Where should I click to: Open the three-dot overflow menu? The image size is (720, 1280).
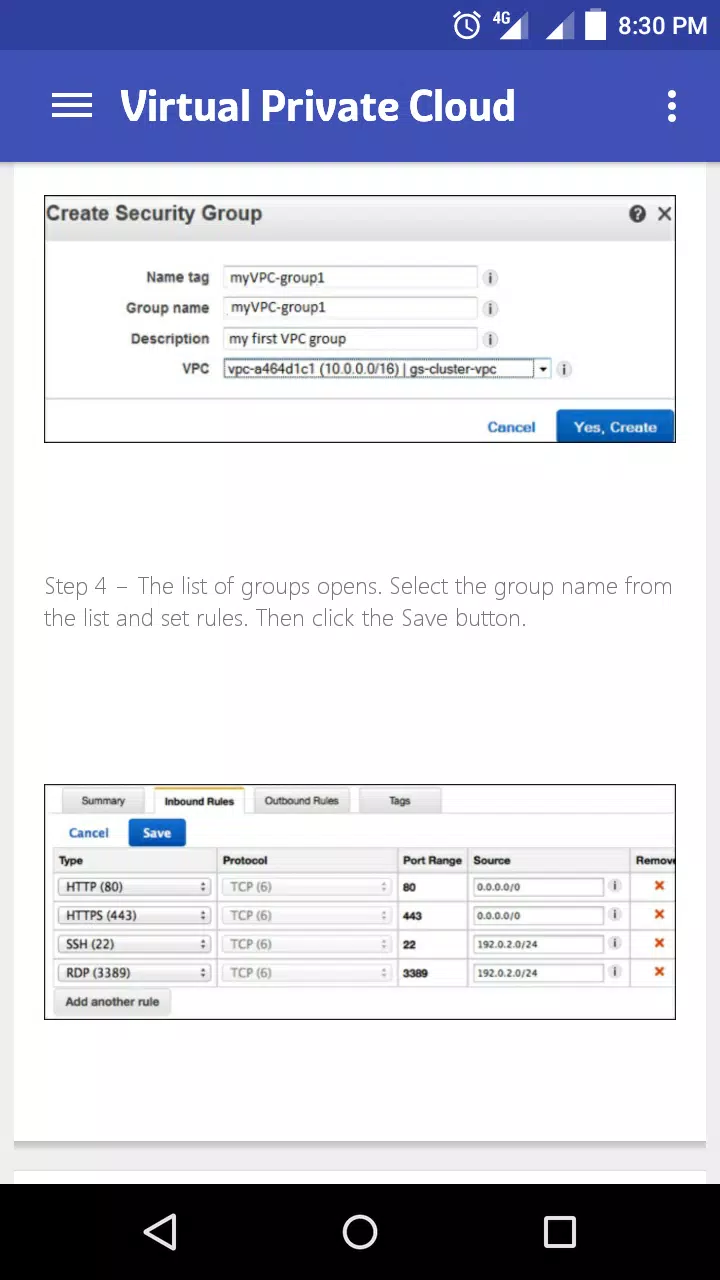tap(671, 106)
